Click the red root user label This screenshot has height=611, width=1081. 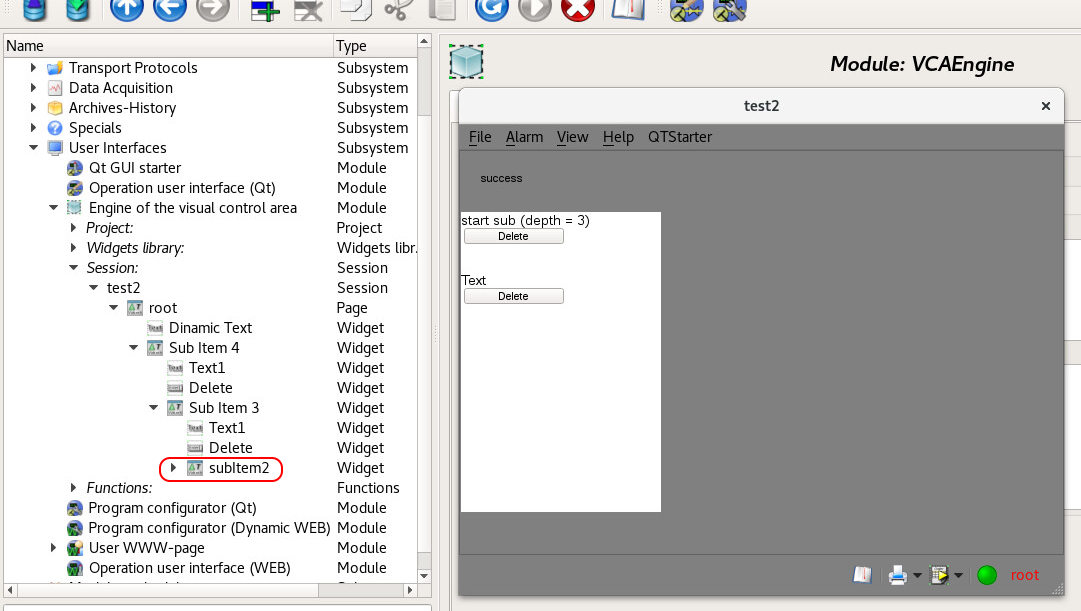pos(1024,575)
